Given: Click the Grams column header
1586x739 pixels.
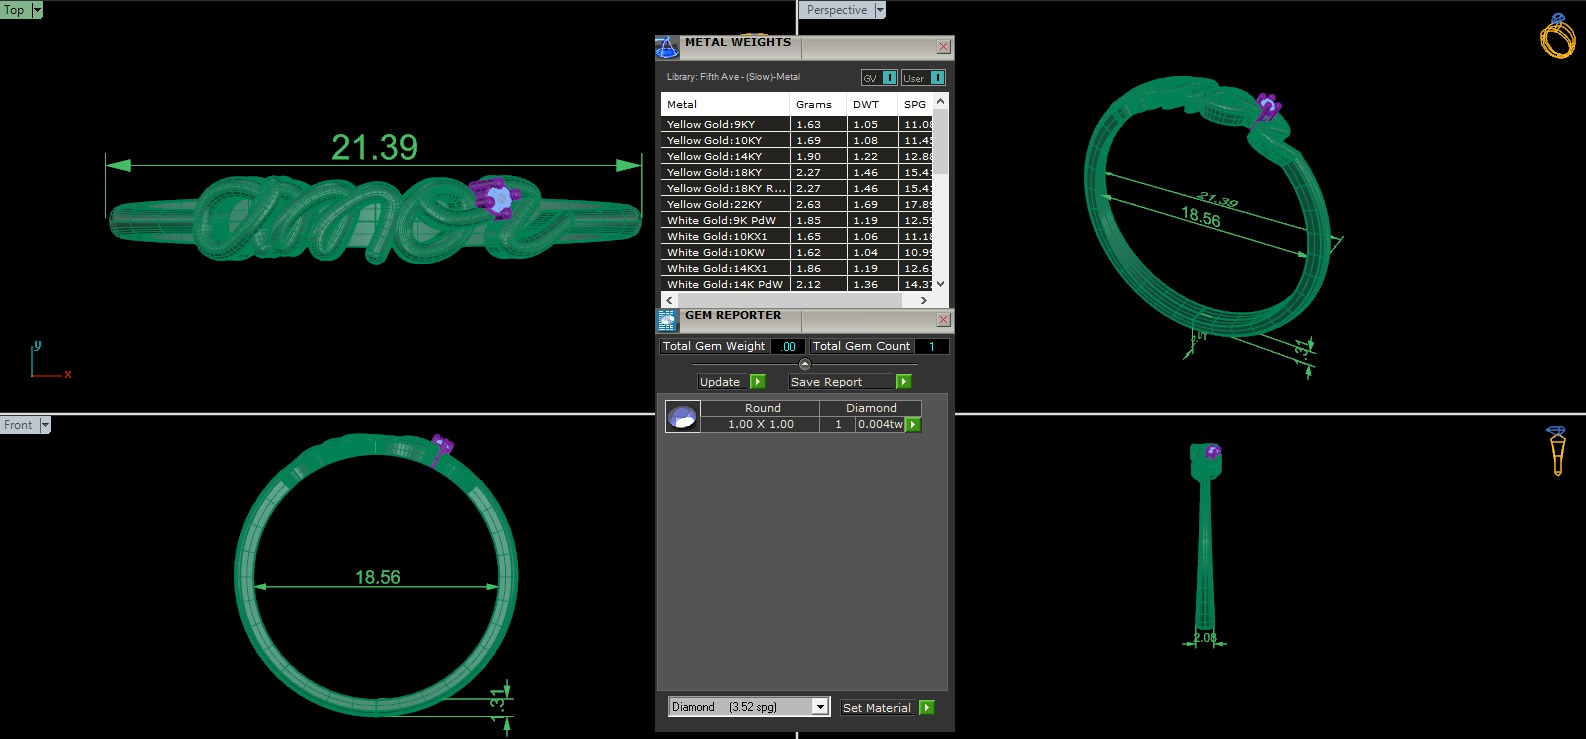Looking at the screenshot, I should pyautogui.click(x=819, y=104).
